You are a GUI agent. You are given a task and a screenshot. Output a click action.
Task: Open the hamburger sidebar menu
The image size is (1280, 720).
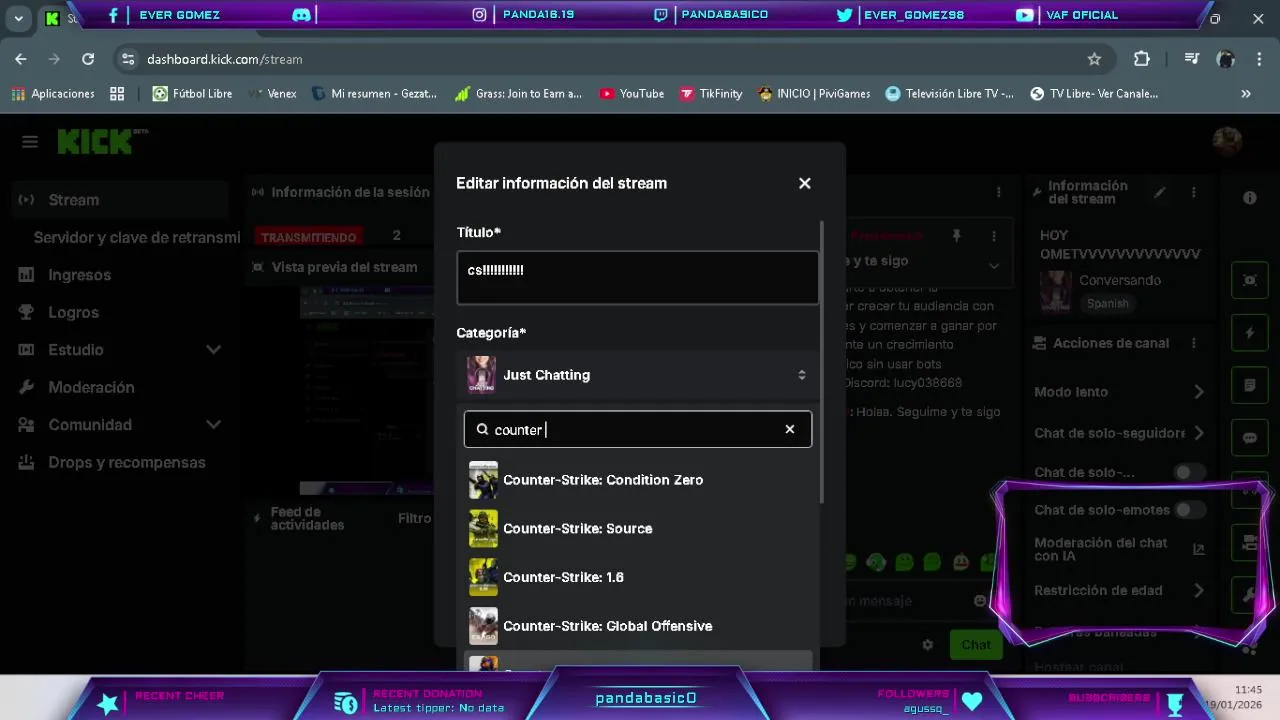(x=30, y=142)
